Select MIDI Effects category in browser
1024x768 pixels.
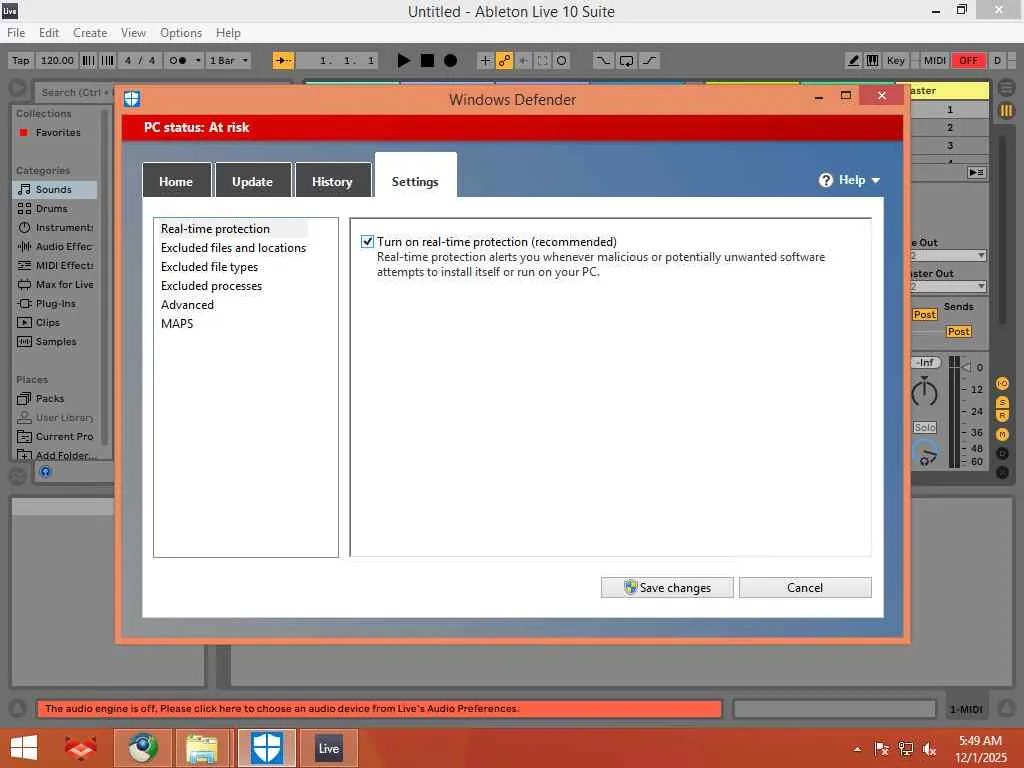(55, 265)
